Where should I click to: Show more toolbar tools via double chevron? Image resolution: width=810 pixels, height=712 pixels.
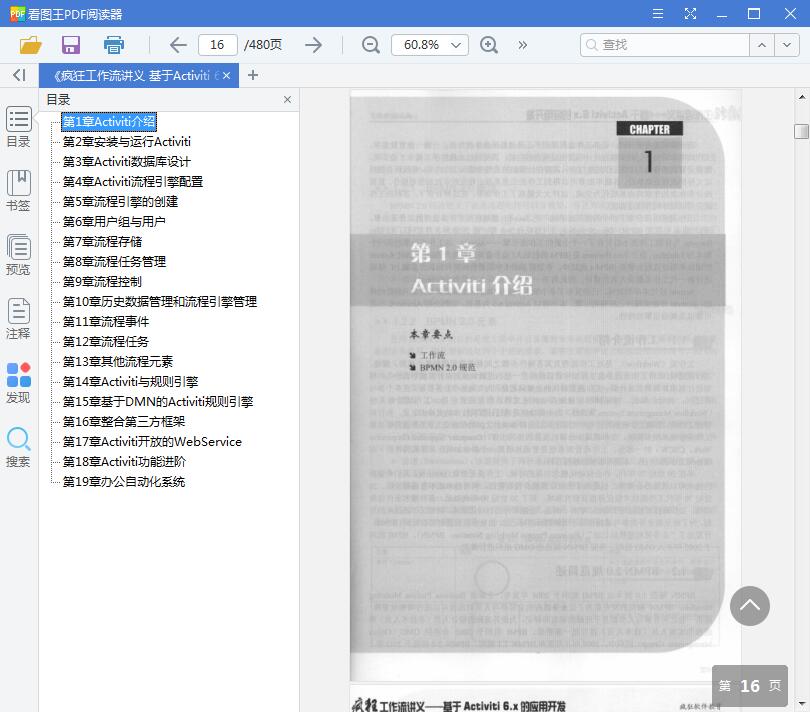523,45
